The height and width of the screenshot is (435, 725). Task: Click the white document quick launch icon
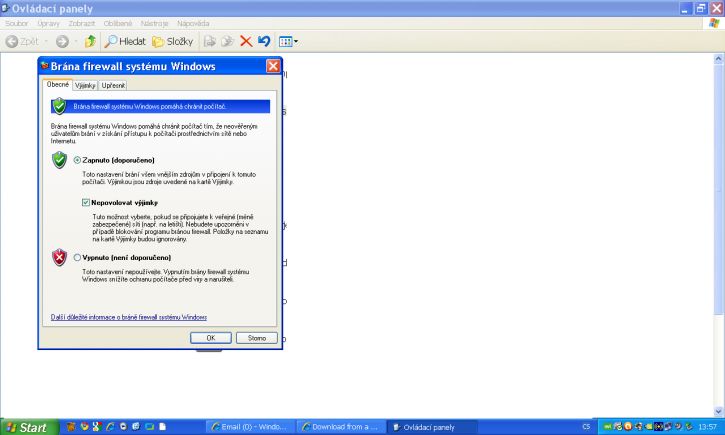(162, 427)
